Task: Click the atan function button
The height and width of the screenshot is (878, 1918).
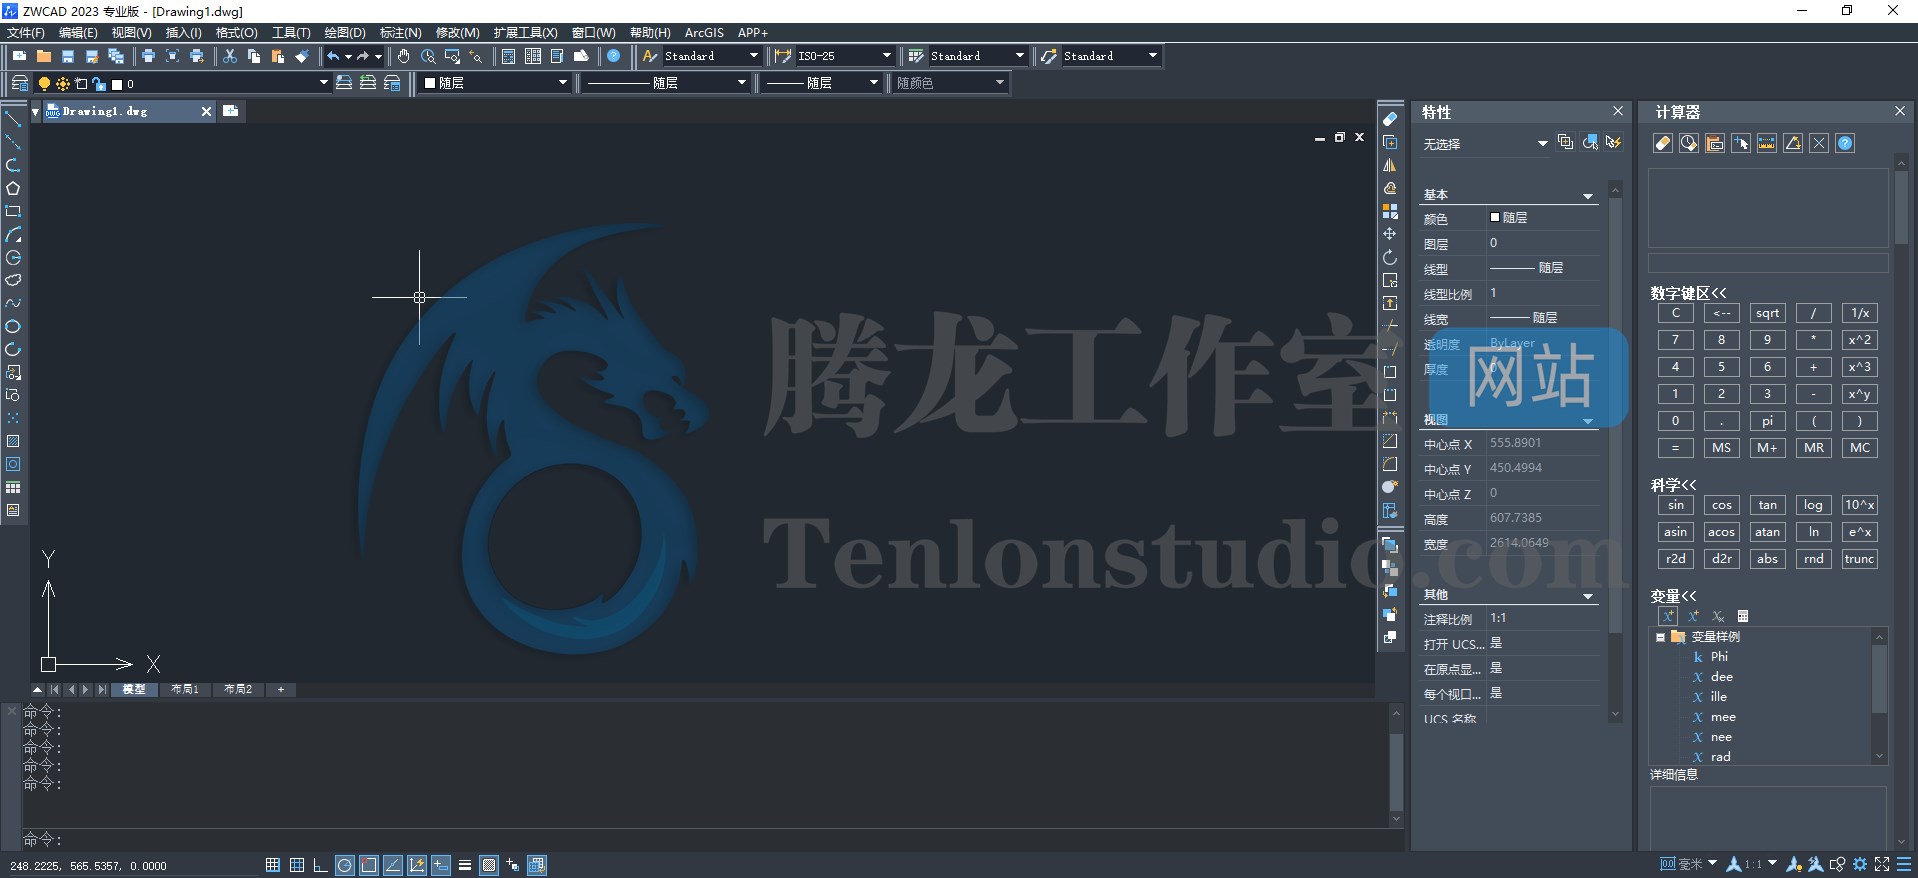Action: 1768,532
